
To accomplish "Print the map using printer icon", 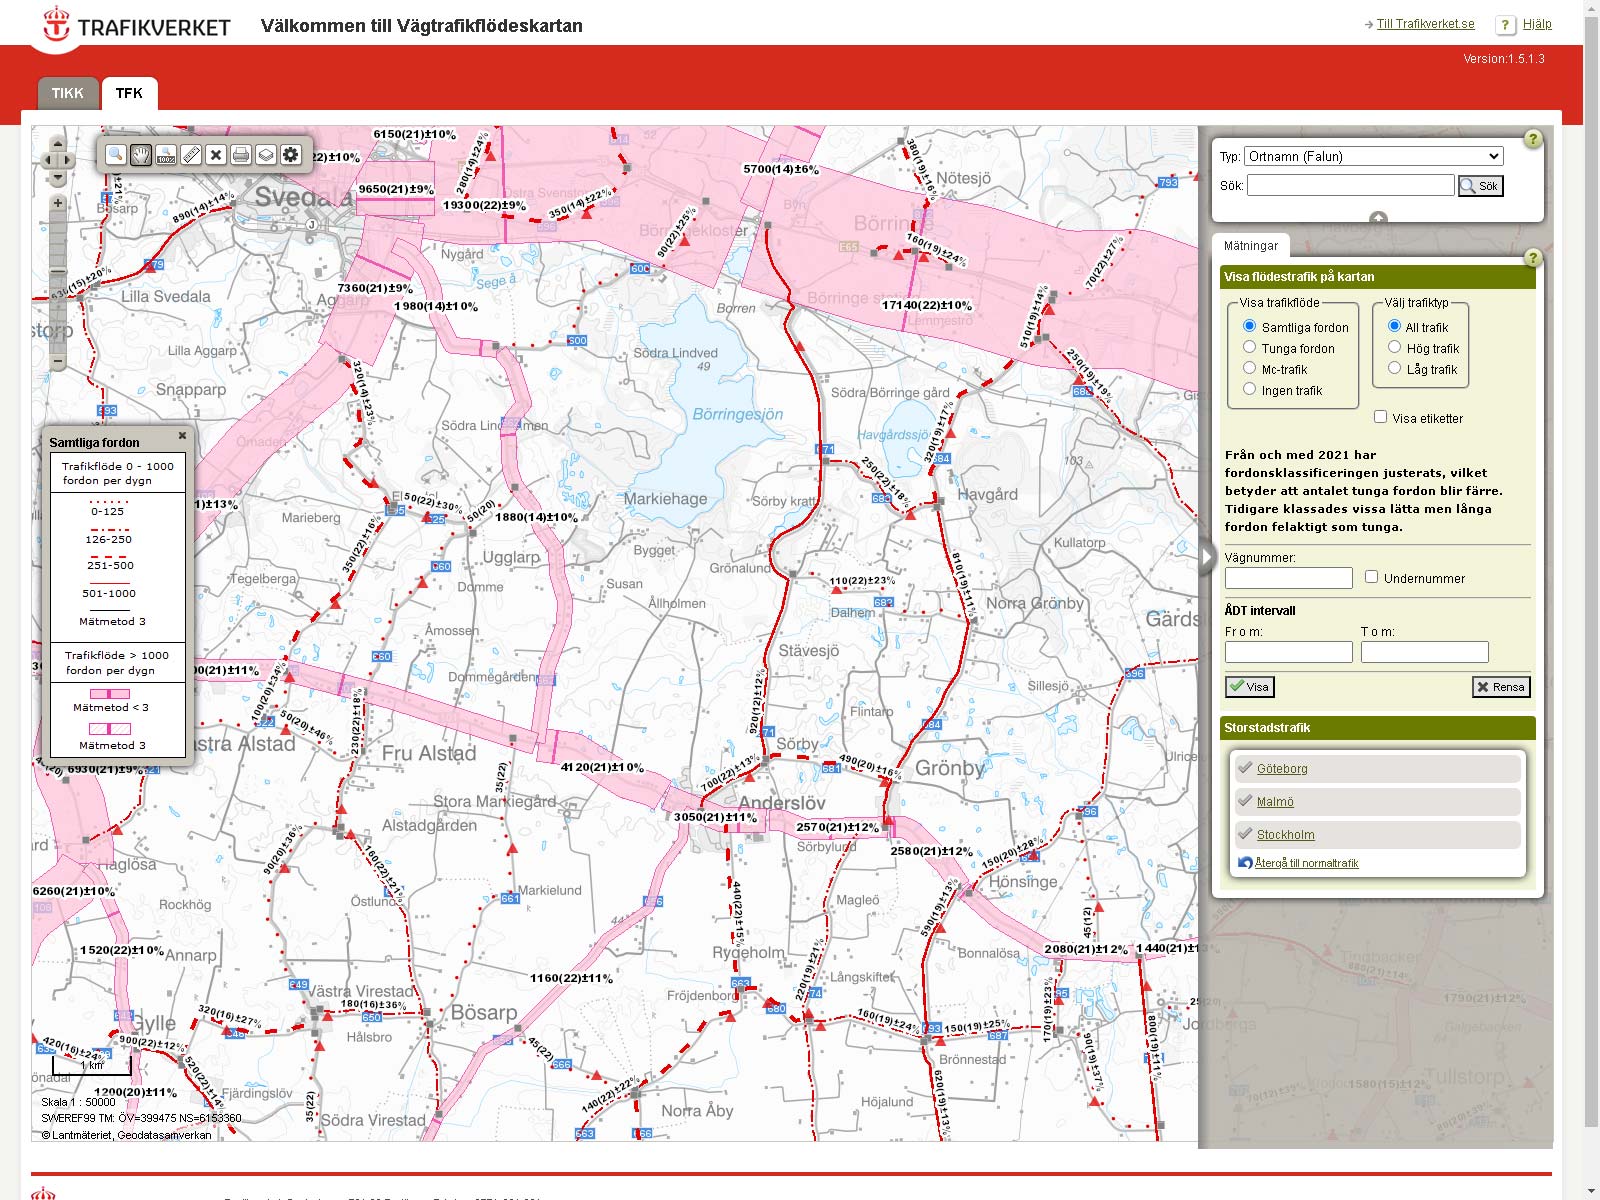I will [x=241, y=154].
